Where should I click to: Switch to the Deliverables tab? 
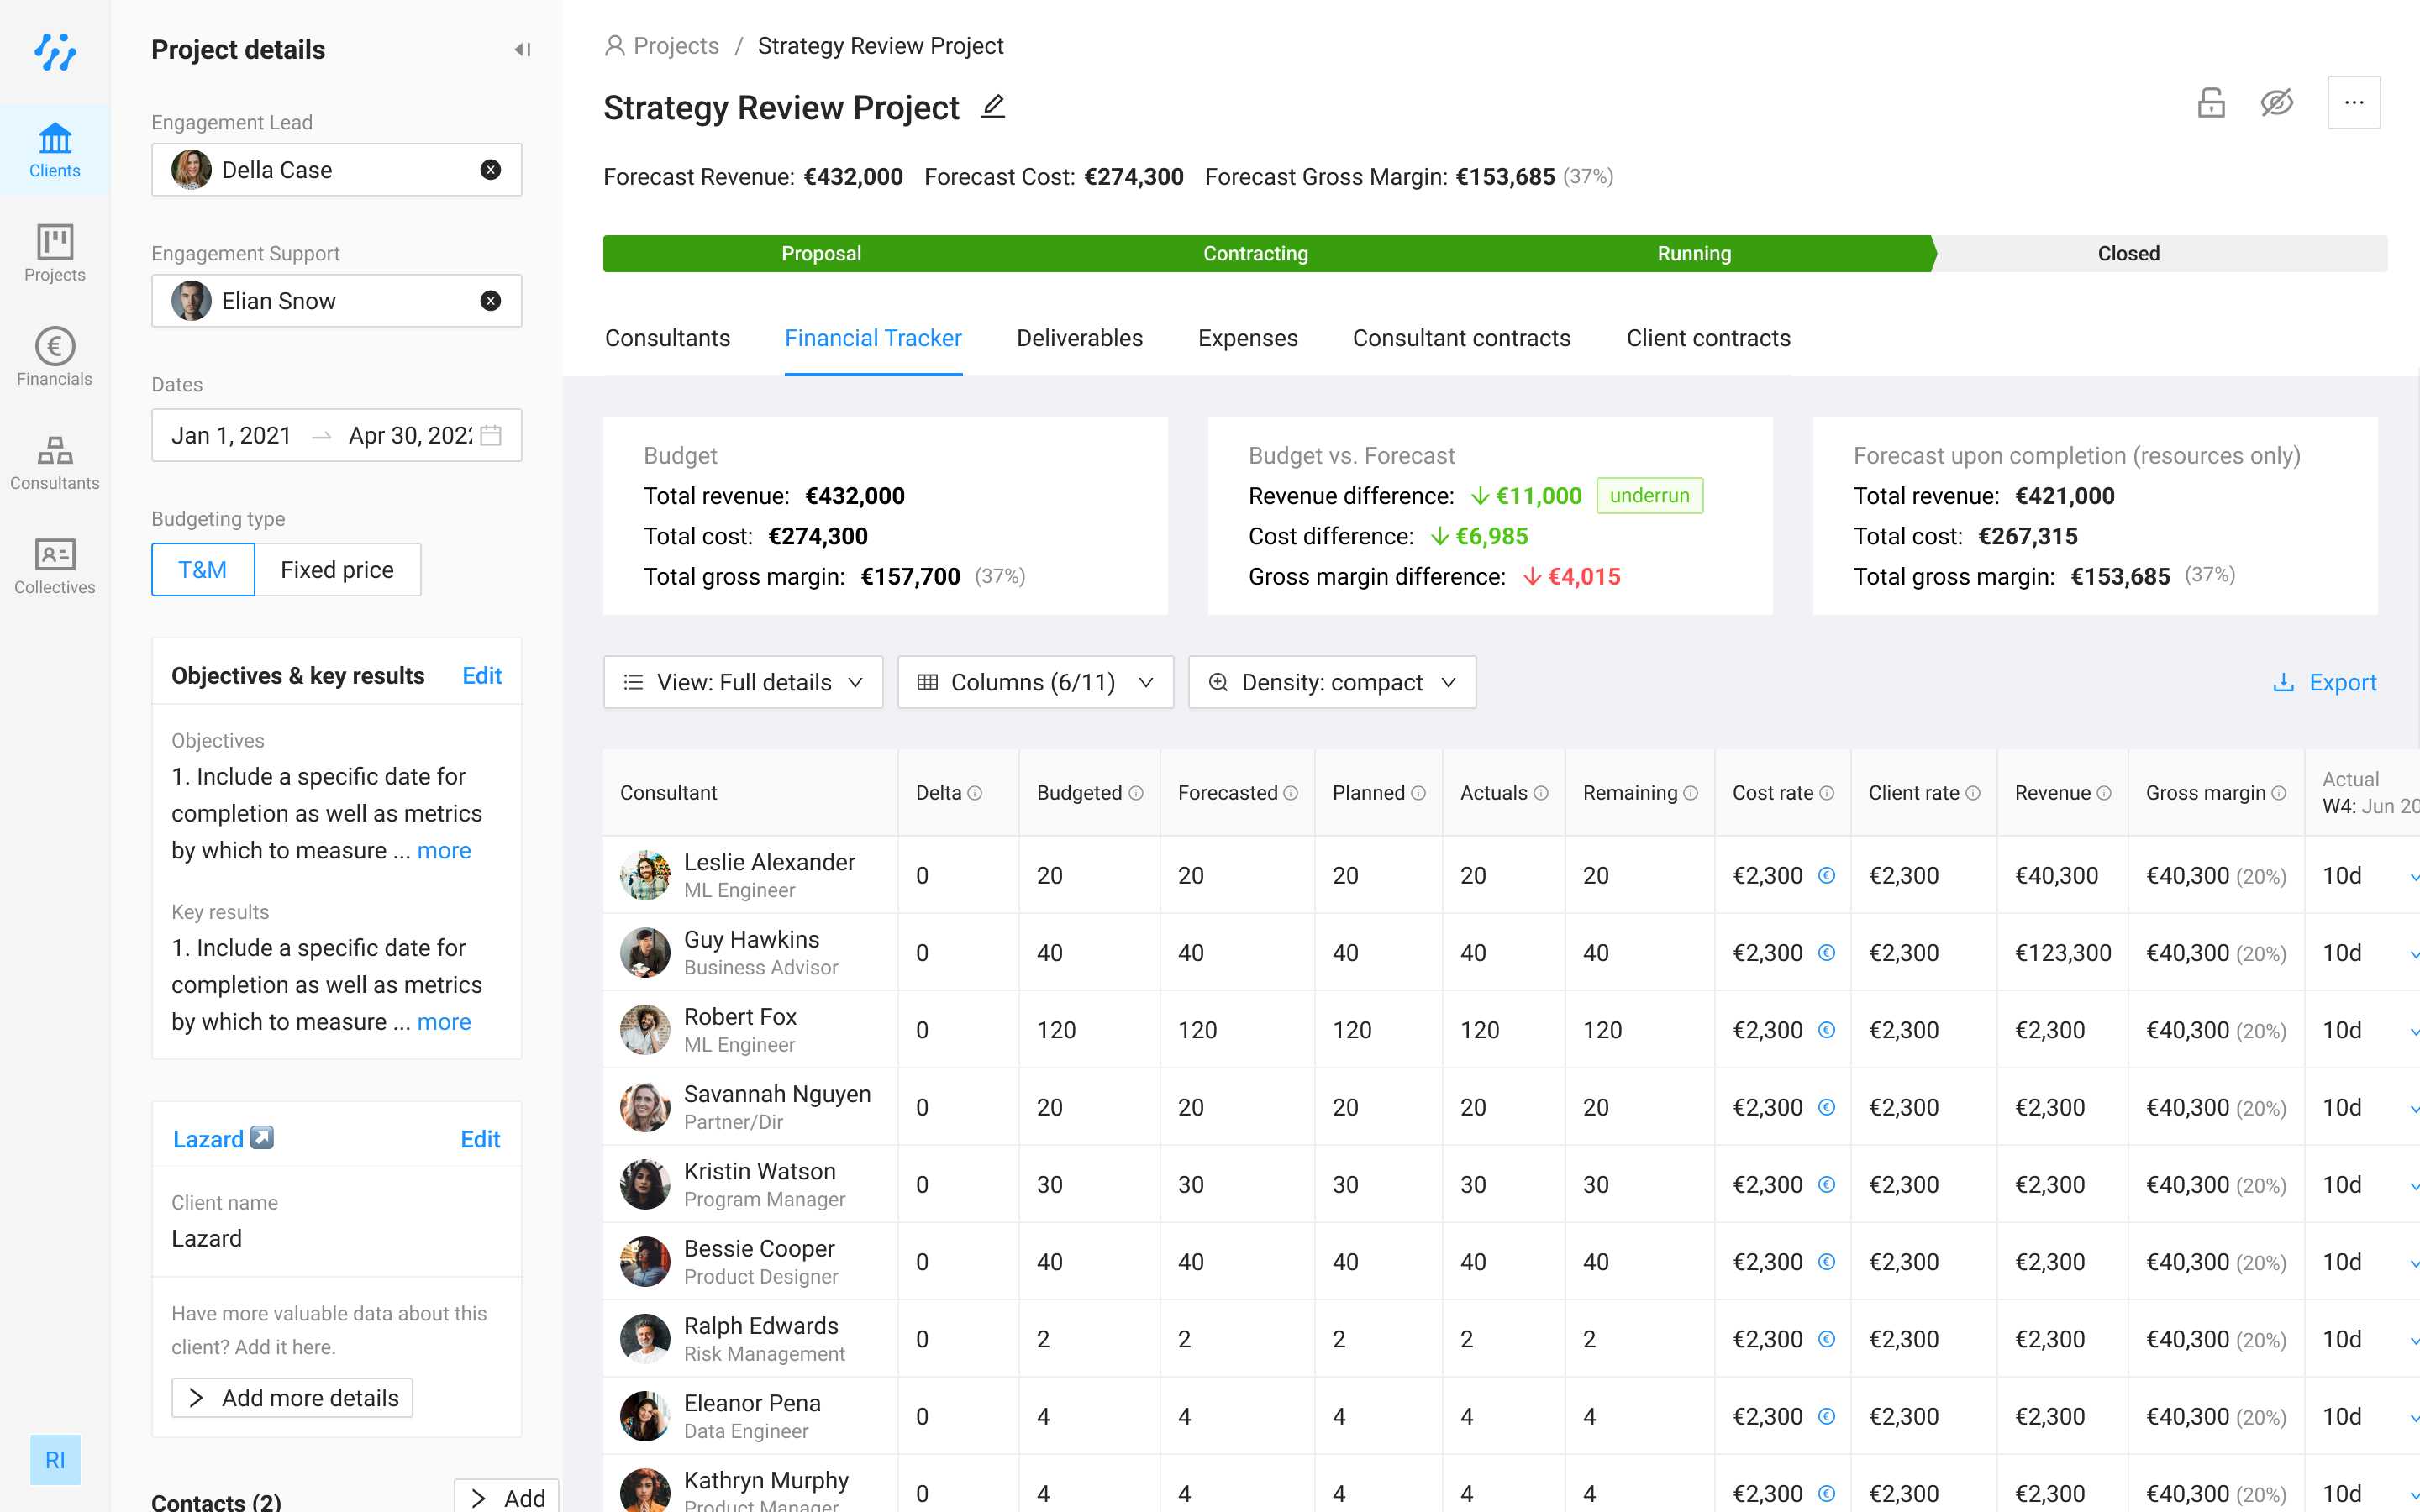click(1079, 338)
